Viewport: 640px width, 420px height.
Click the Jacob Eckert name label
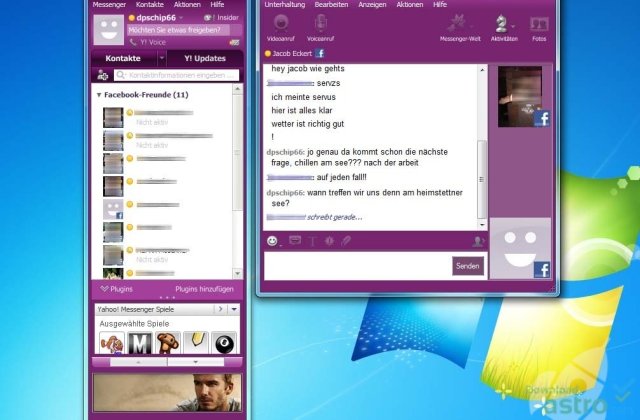click(x=292, y=53)
